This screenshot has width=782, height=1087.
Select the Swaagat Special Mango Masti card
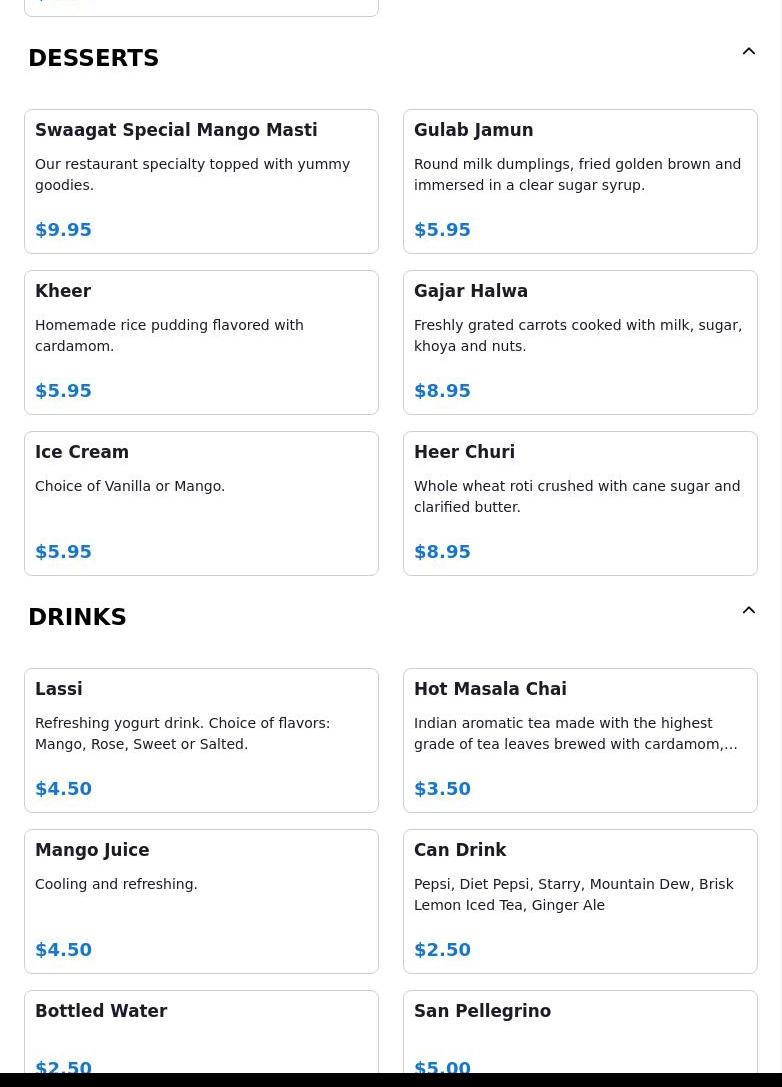click(x=201, y=182)
